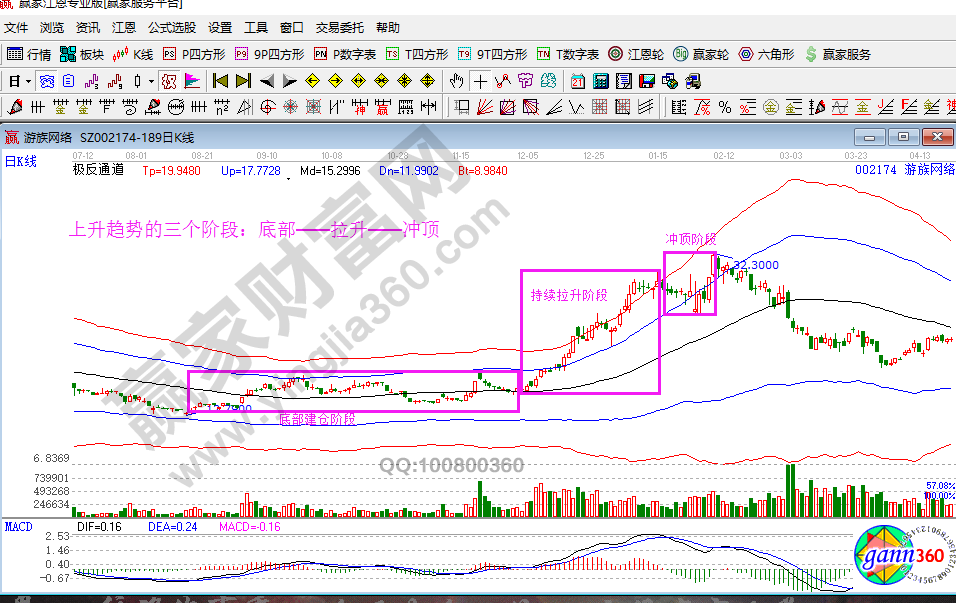Open the 交易委托 menu
The width and height of the screenshot is (956, 603).
(341, 28)
